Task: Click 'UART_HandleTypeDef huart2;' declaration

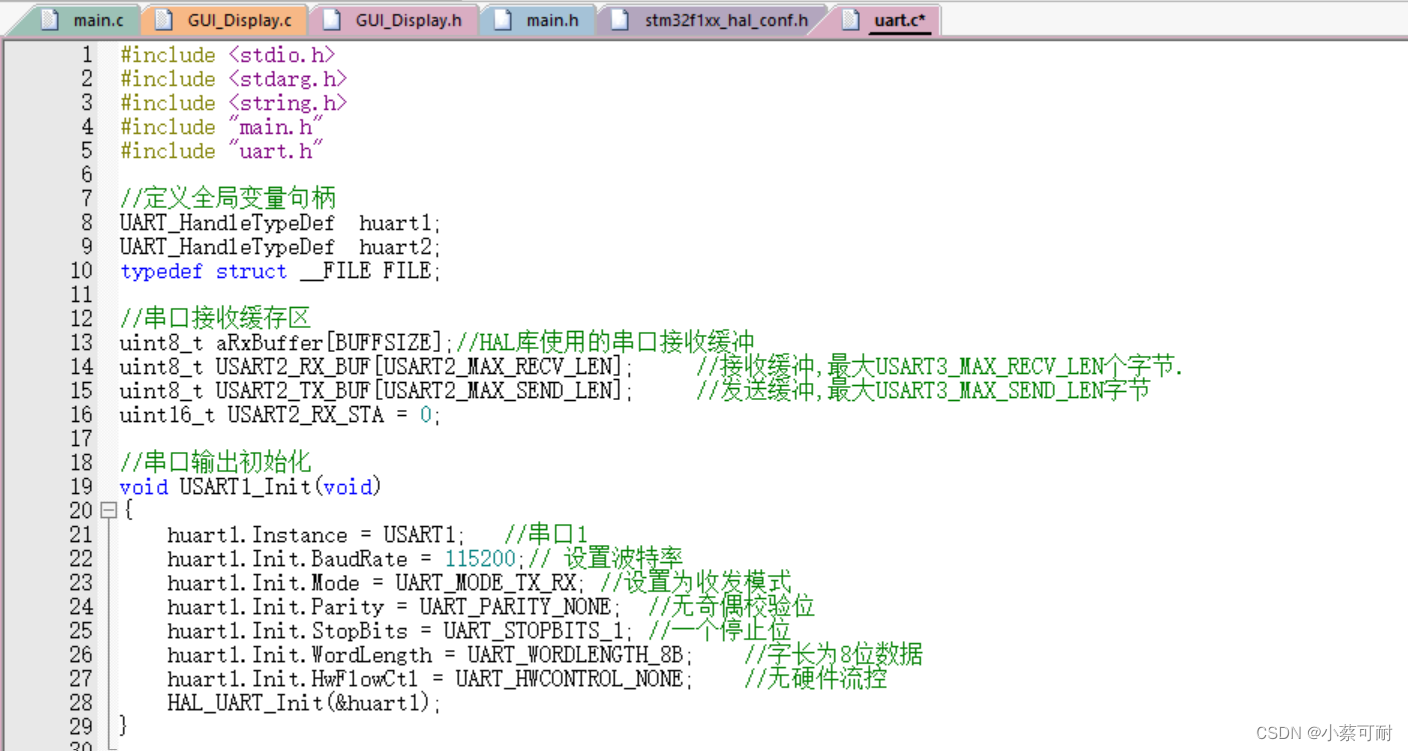Action: 280,247
